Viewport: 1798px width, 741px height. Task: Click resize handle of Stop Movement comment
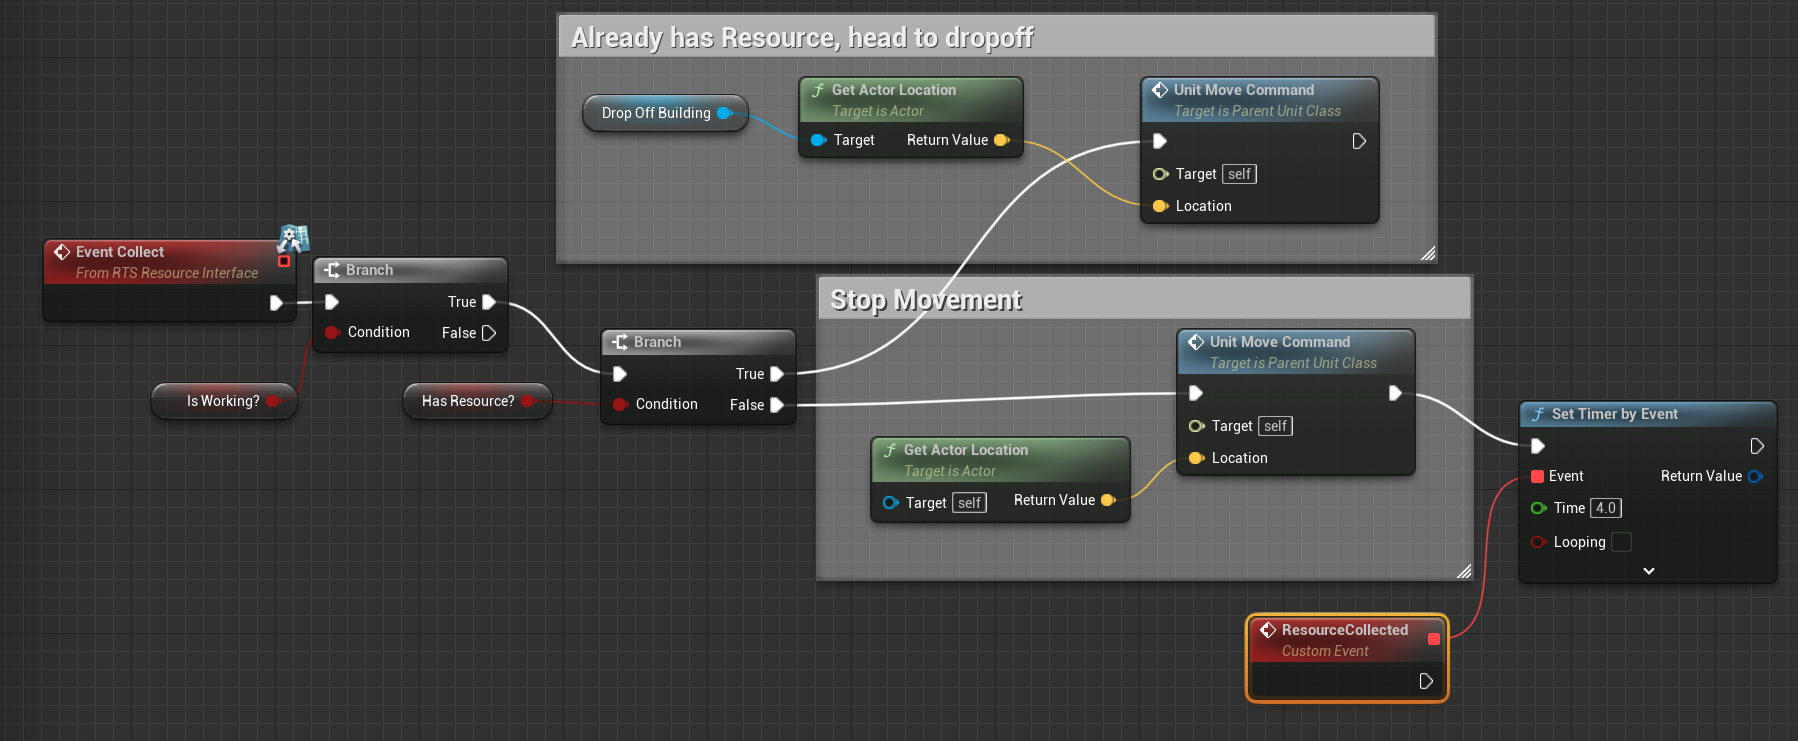point(1464,571)
